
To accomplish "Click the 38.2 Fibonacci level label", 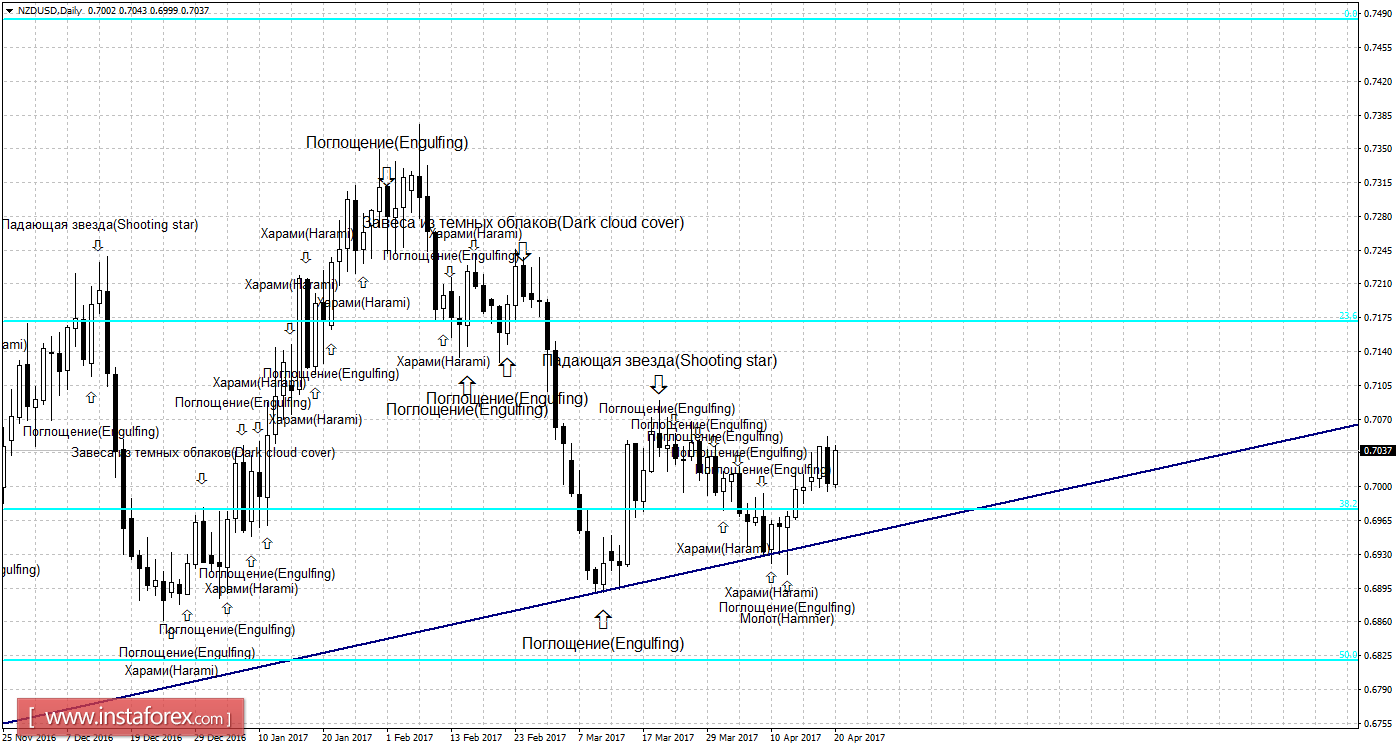I will click(1348, 504).
